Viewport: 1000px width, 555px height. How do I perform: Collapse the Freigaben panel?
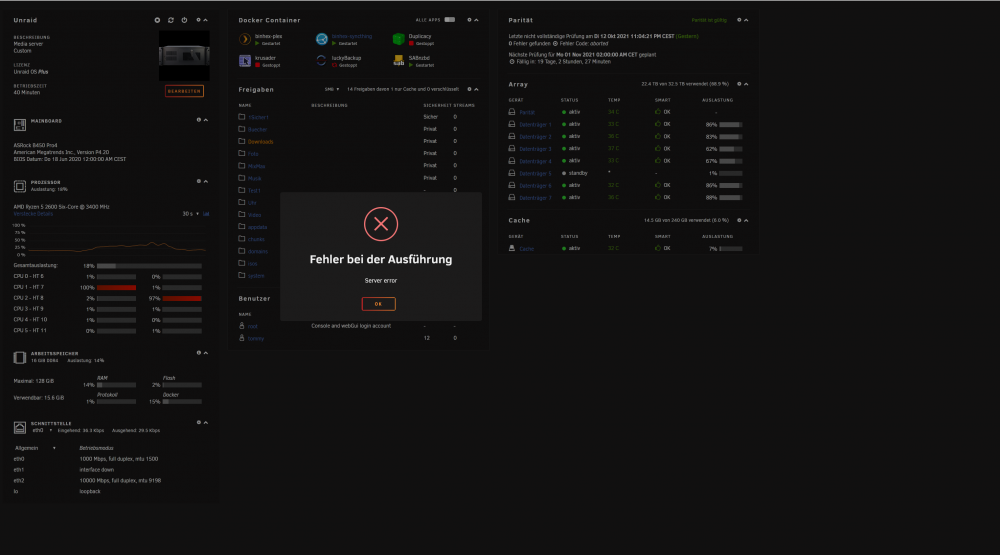click(x=476, y=89)
